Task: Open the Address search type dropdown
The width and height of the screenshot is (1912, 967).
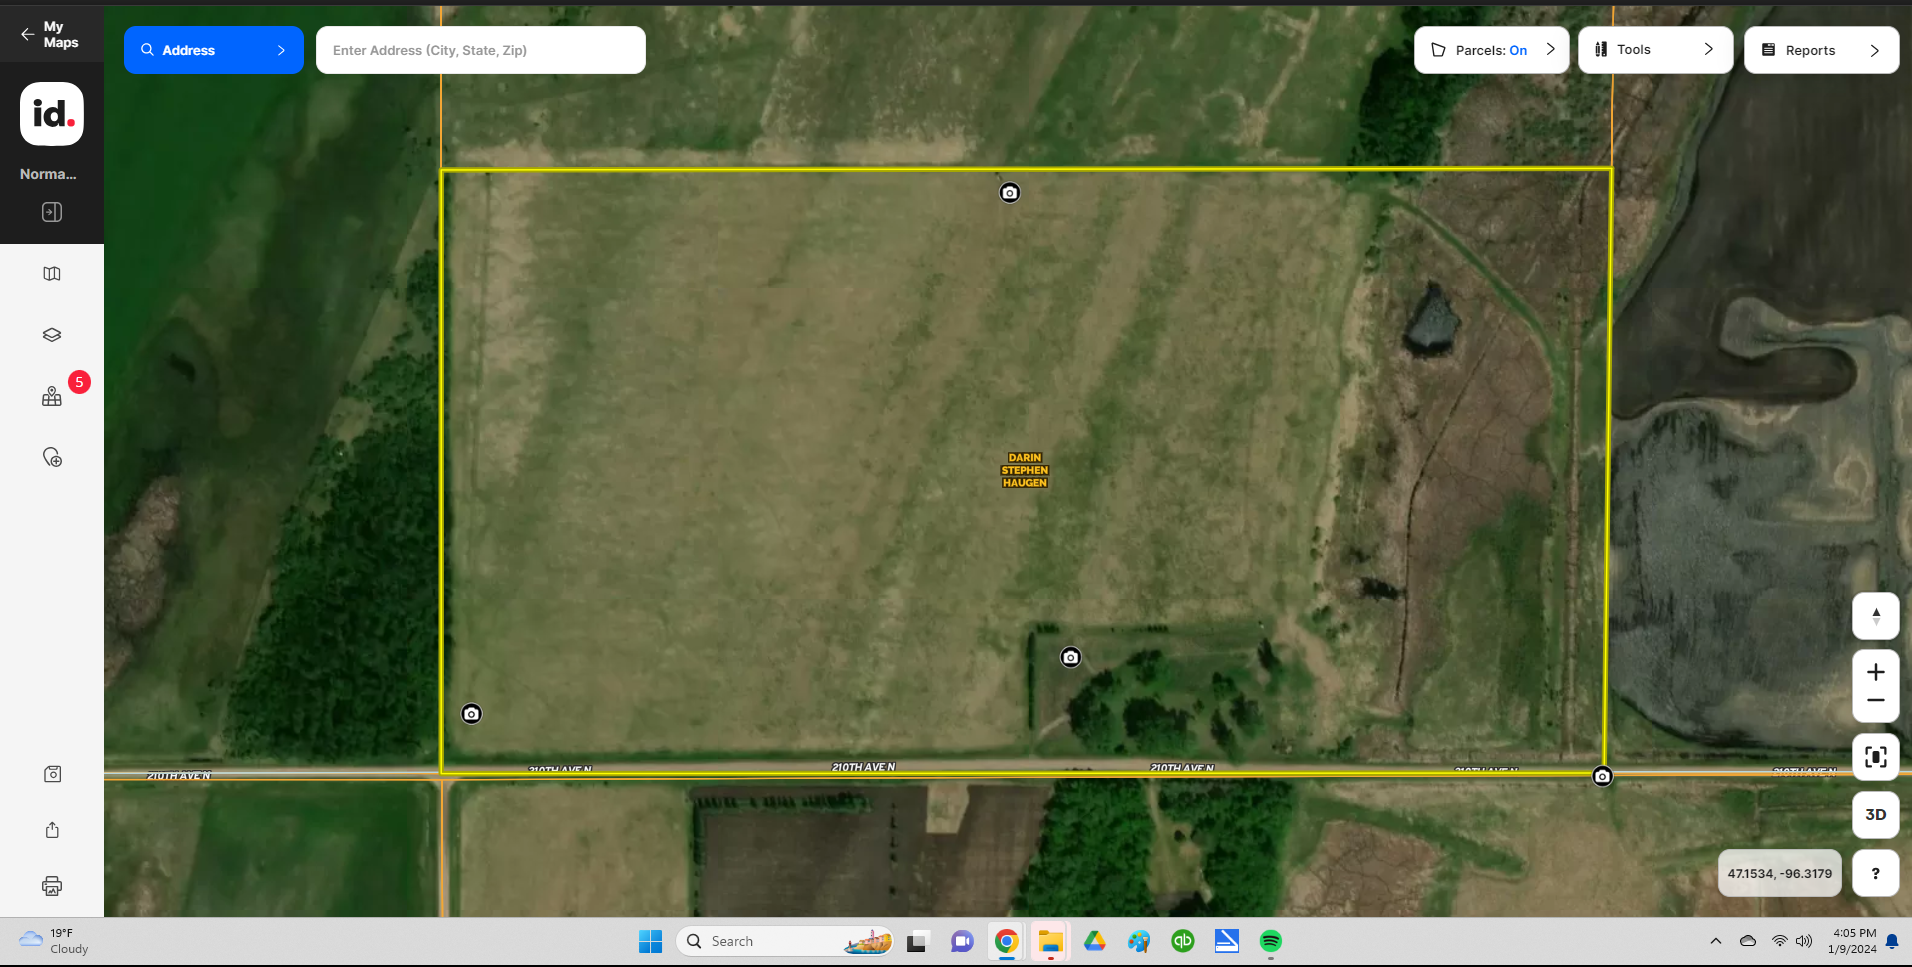Action: coord(213,50)
